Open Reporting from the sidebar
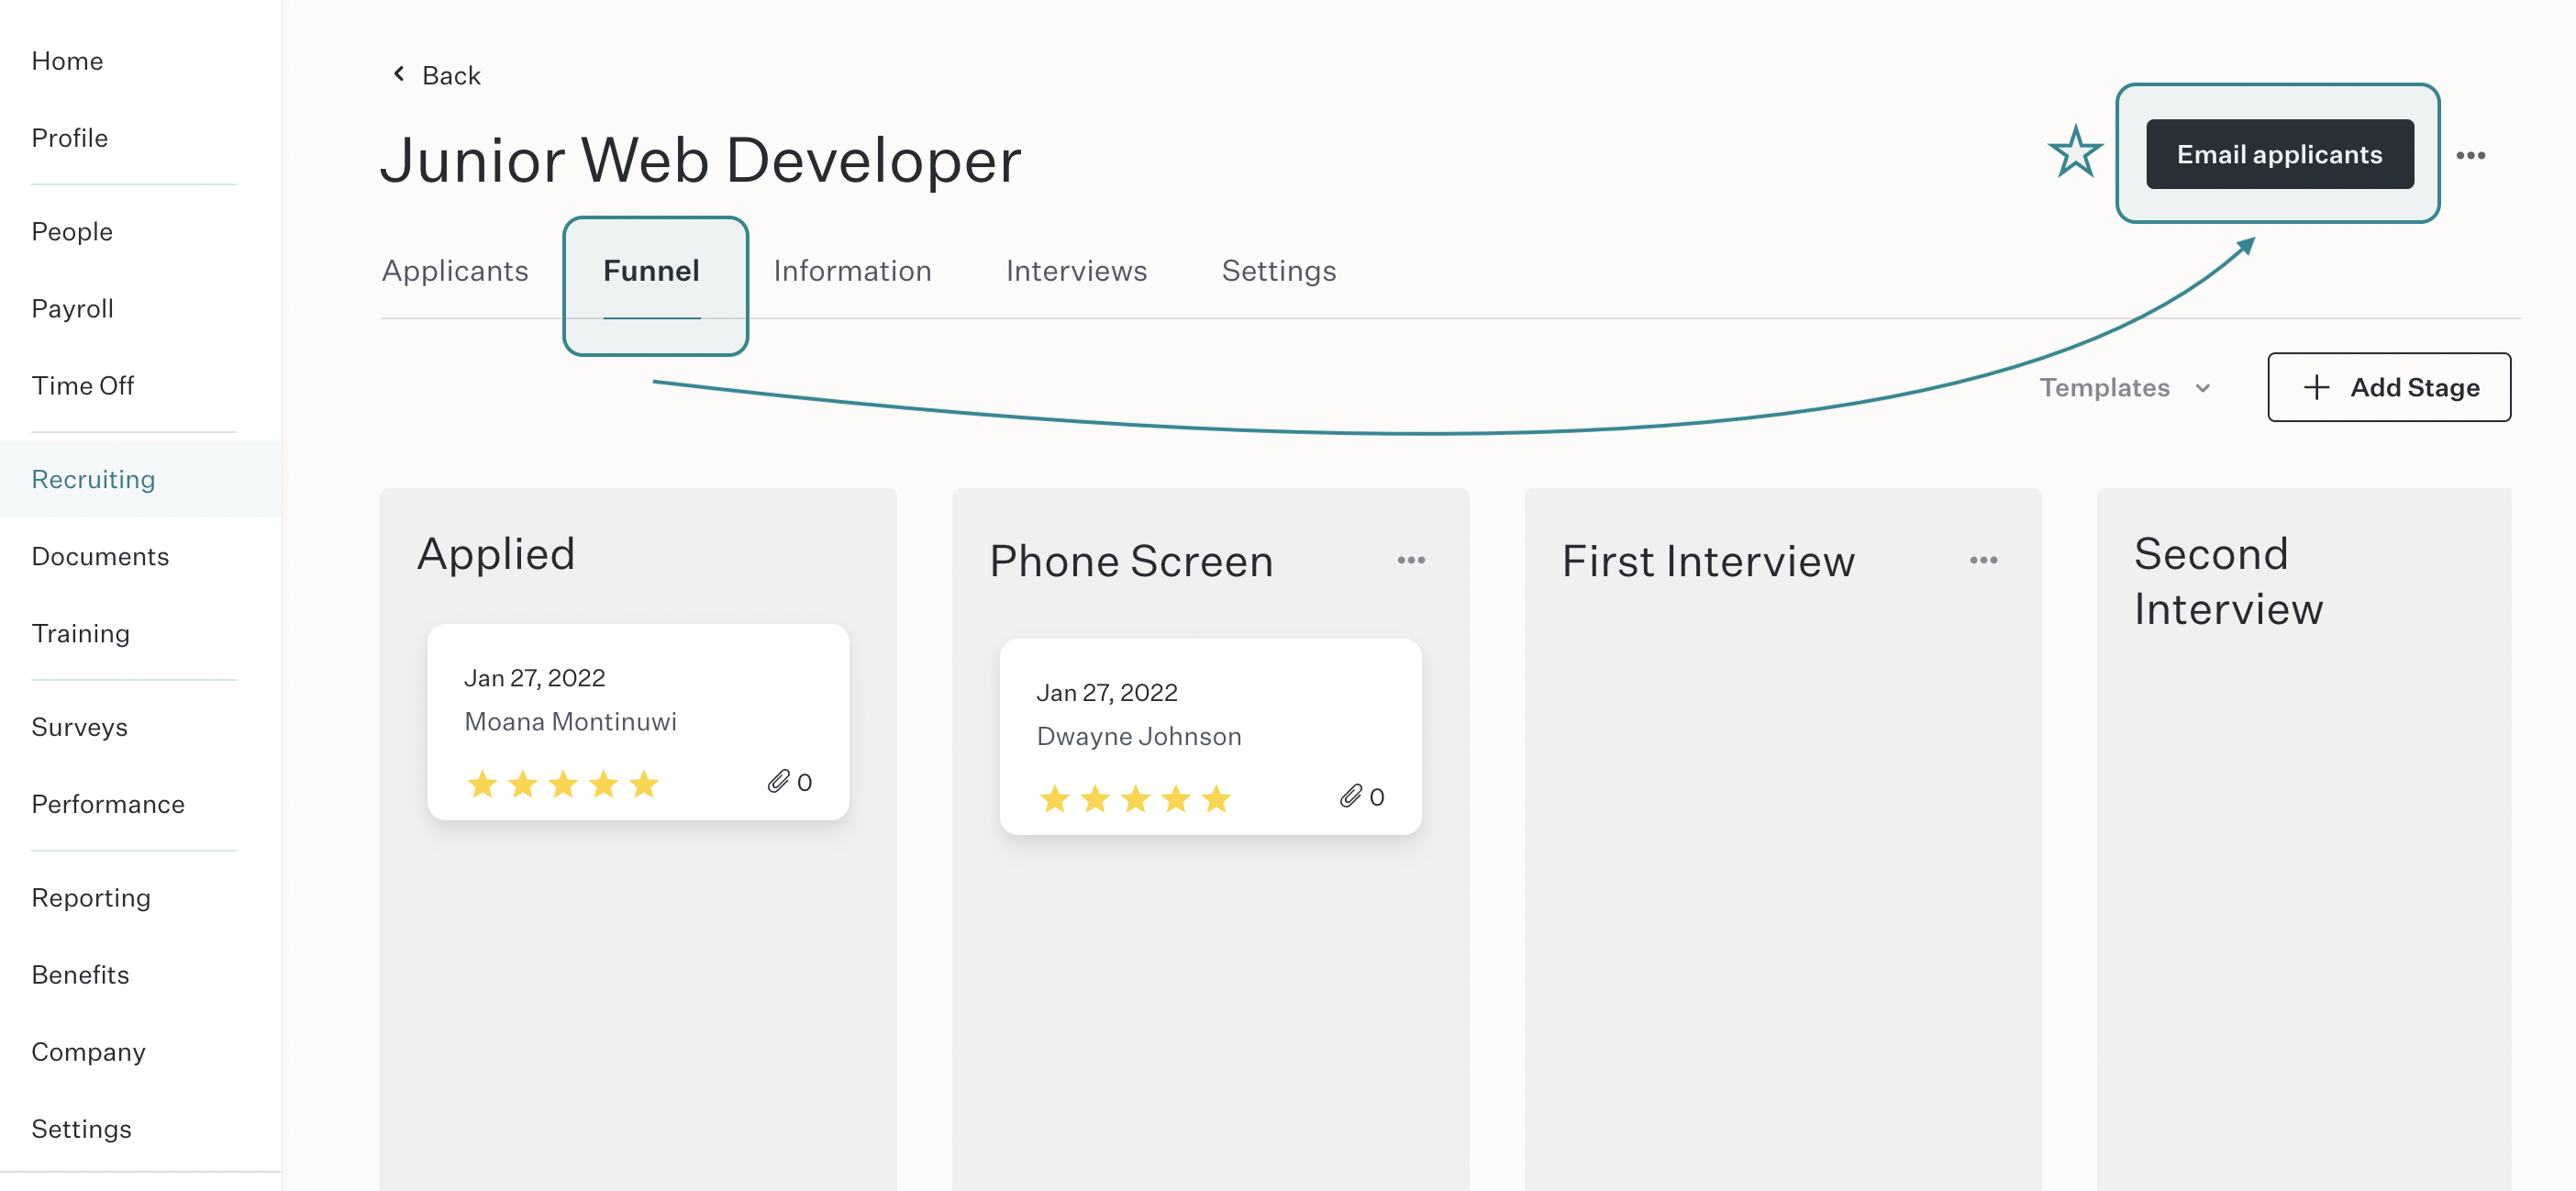This screenshot has height=1191, width=2576. [x=91, y=898]
